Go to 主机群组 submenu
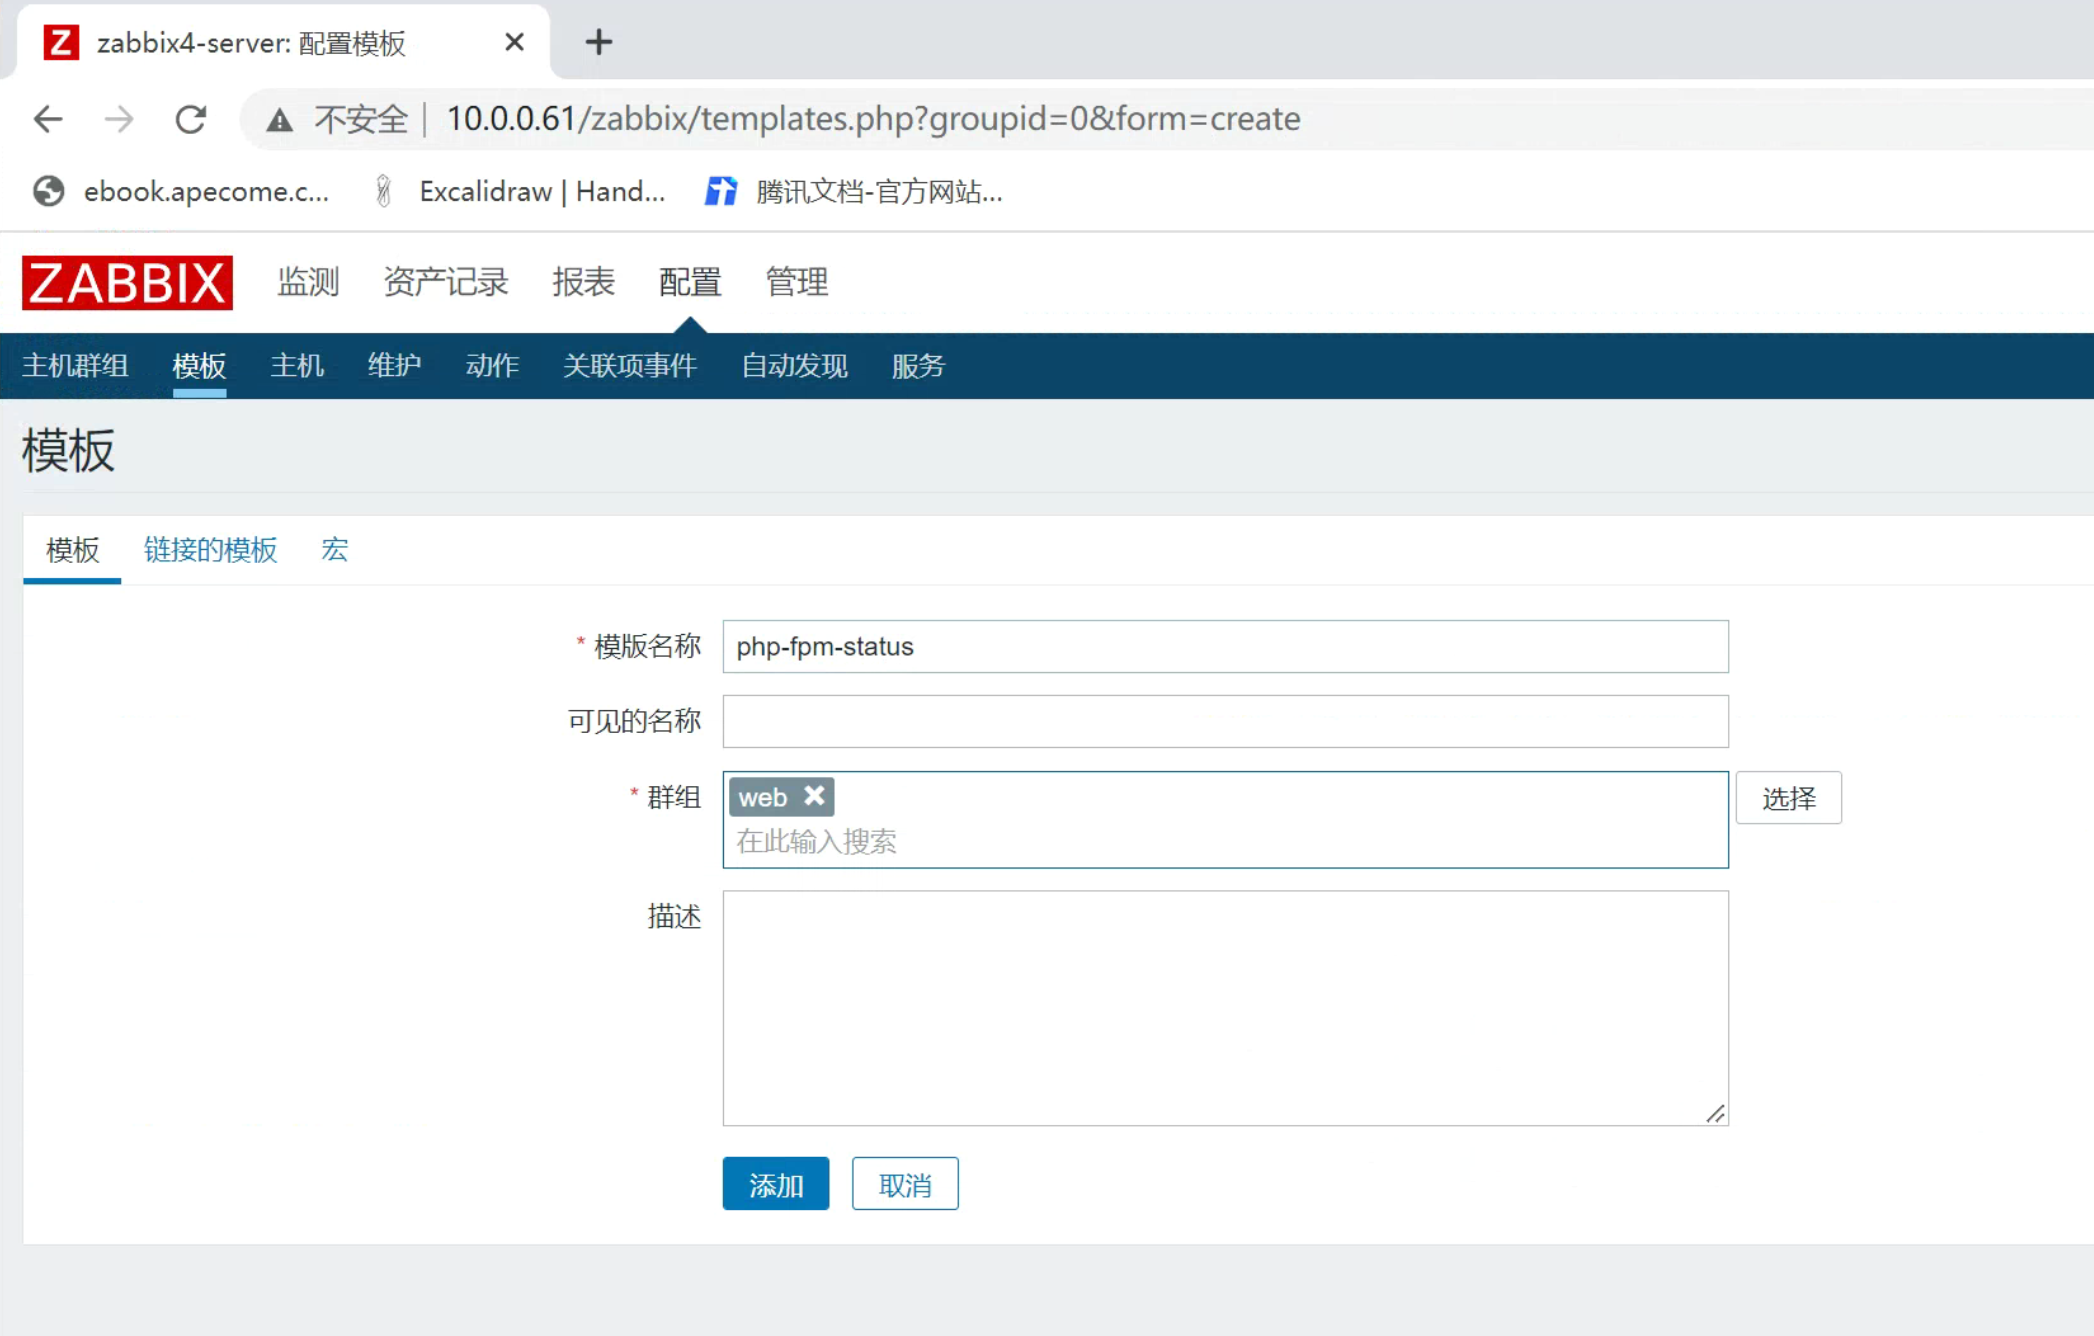The height and width of the screenshot is (1336, 2094). tap(75, 366)
